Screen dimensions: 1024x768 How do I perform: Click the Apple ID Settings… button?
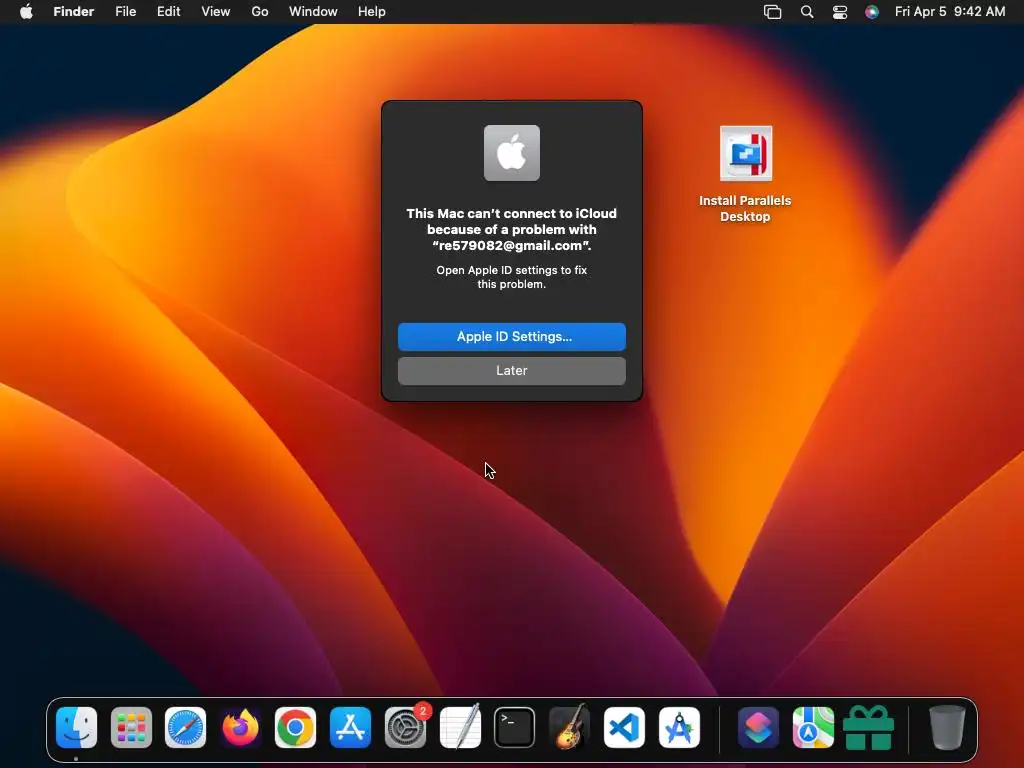[512, 337]
